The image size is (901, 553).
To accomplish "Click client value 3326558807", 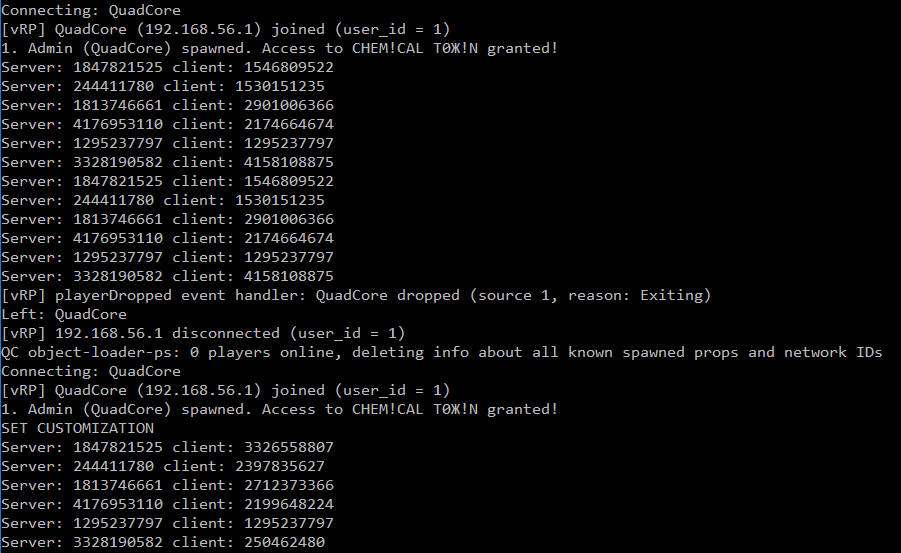I will [288, 447].
